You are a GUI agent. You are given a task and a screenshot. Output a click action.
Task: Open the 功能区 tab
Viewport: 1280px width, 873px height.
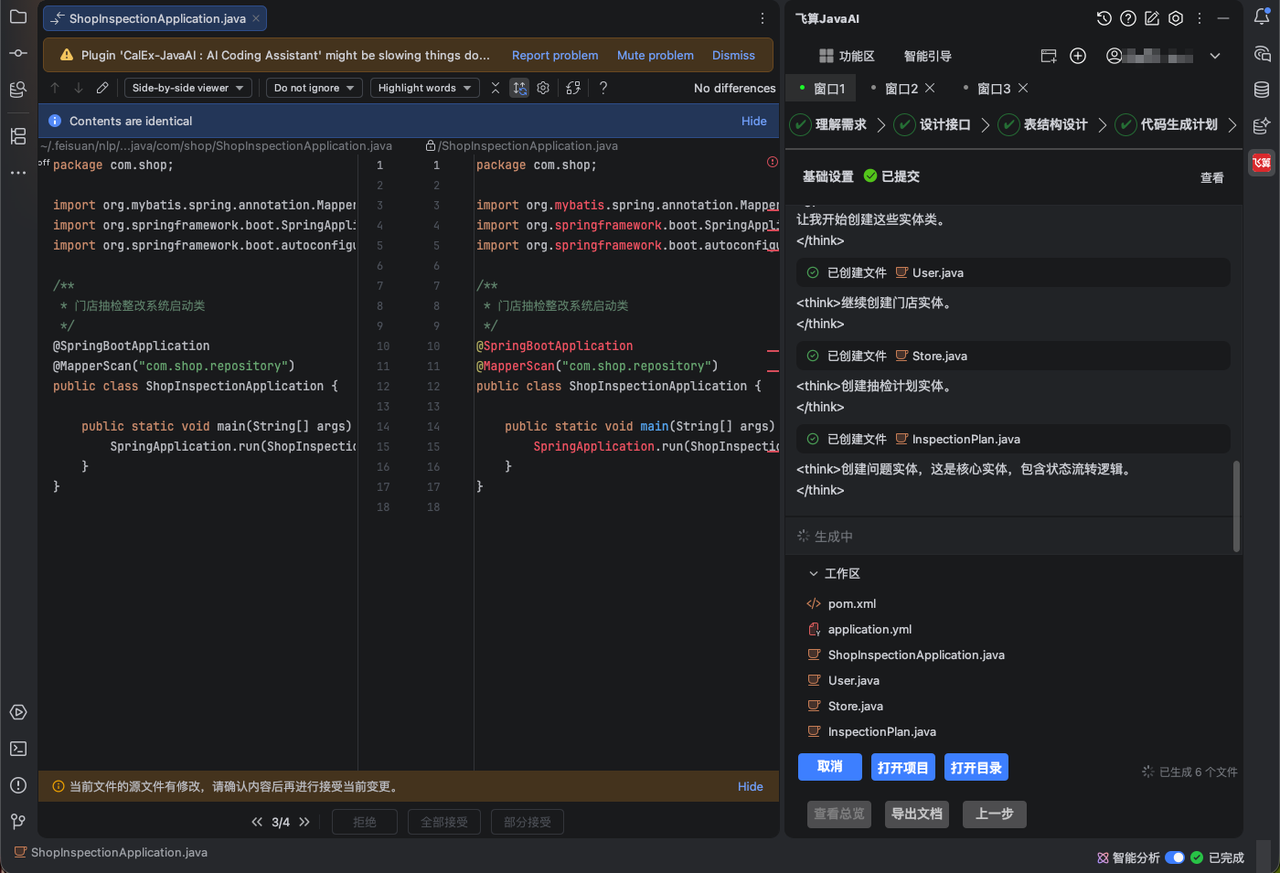[847, 56]
